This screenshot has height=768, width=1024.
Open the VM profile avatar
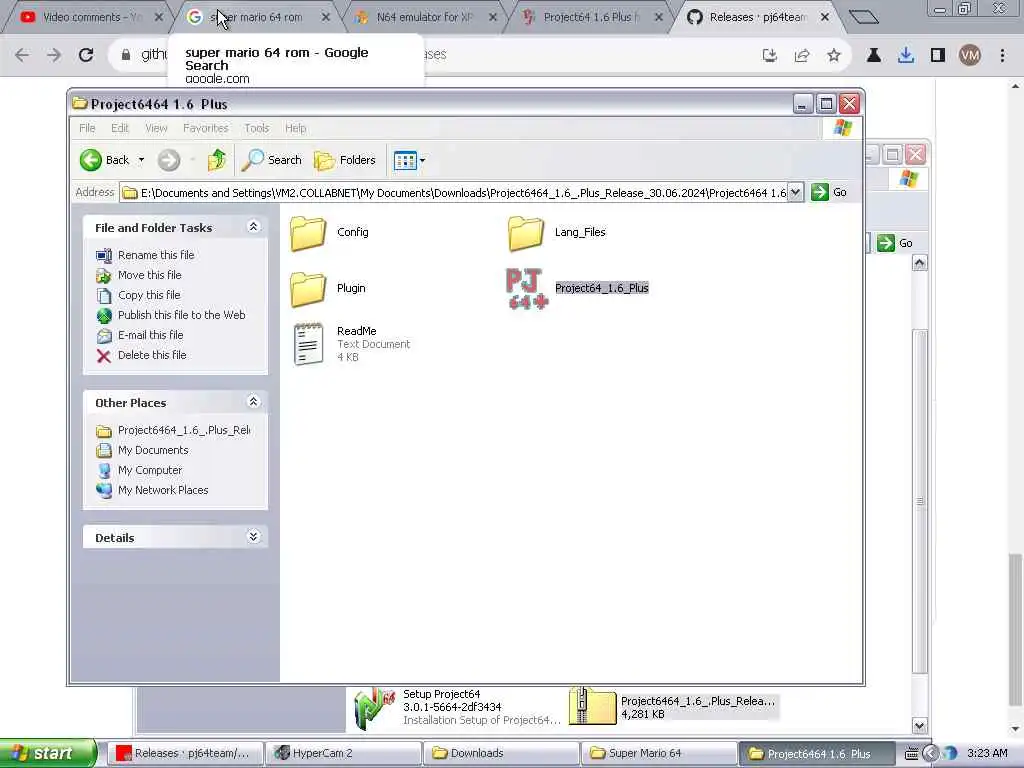pos(970,56)
